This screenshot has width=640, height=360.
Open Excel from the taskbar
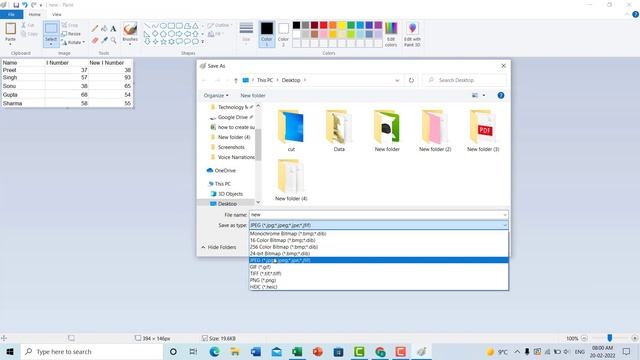(x=297, y=351)
